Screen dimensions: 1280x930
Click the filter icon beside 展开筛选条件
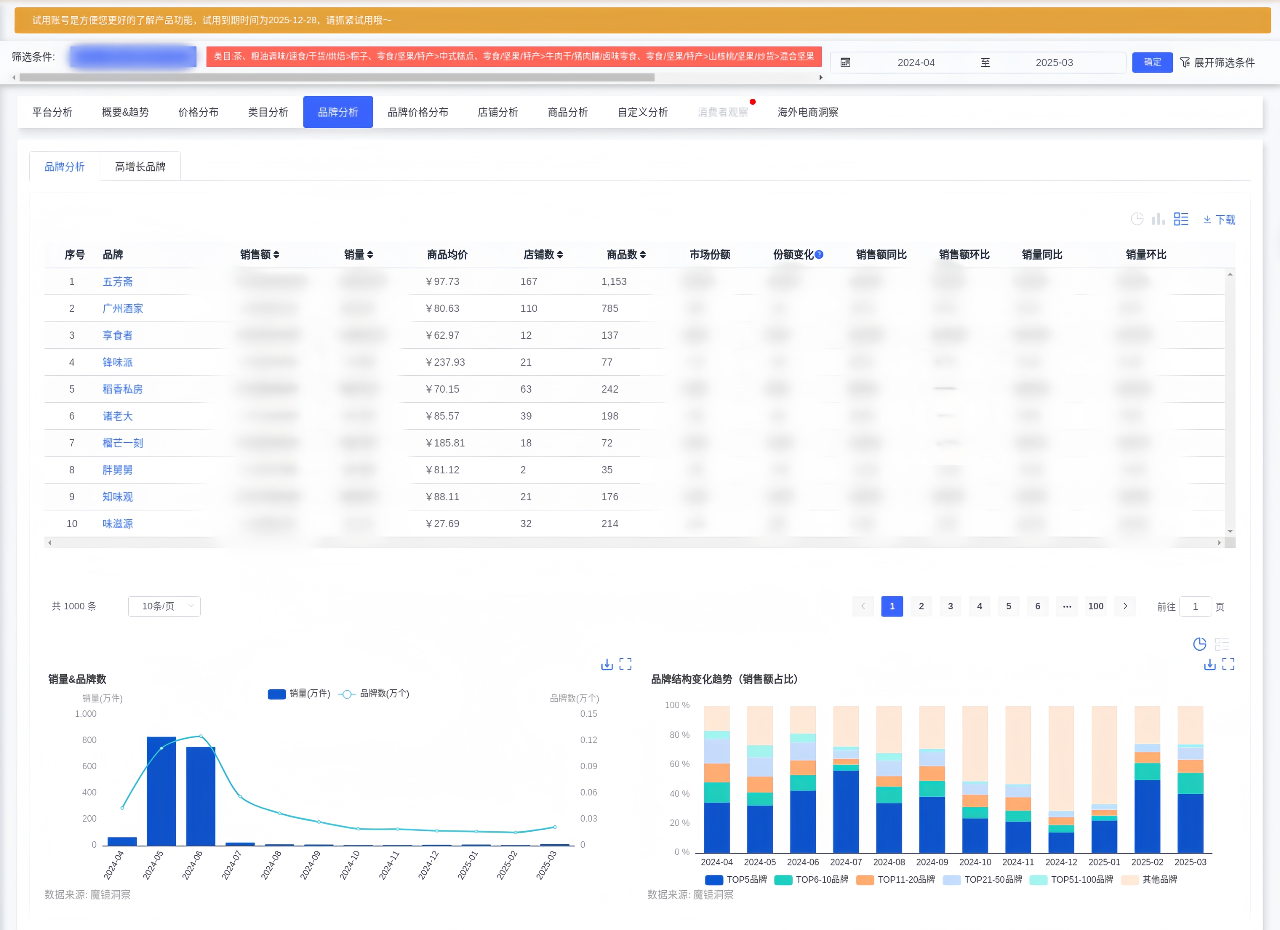(x=1185, y=62)
